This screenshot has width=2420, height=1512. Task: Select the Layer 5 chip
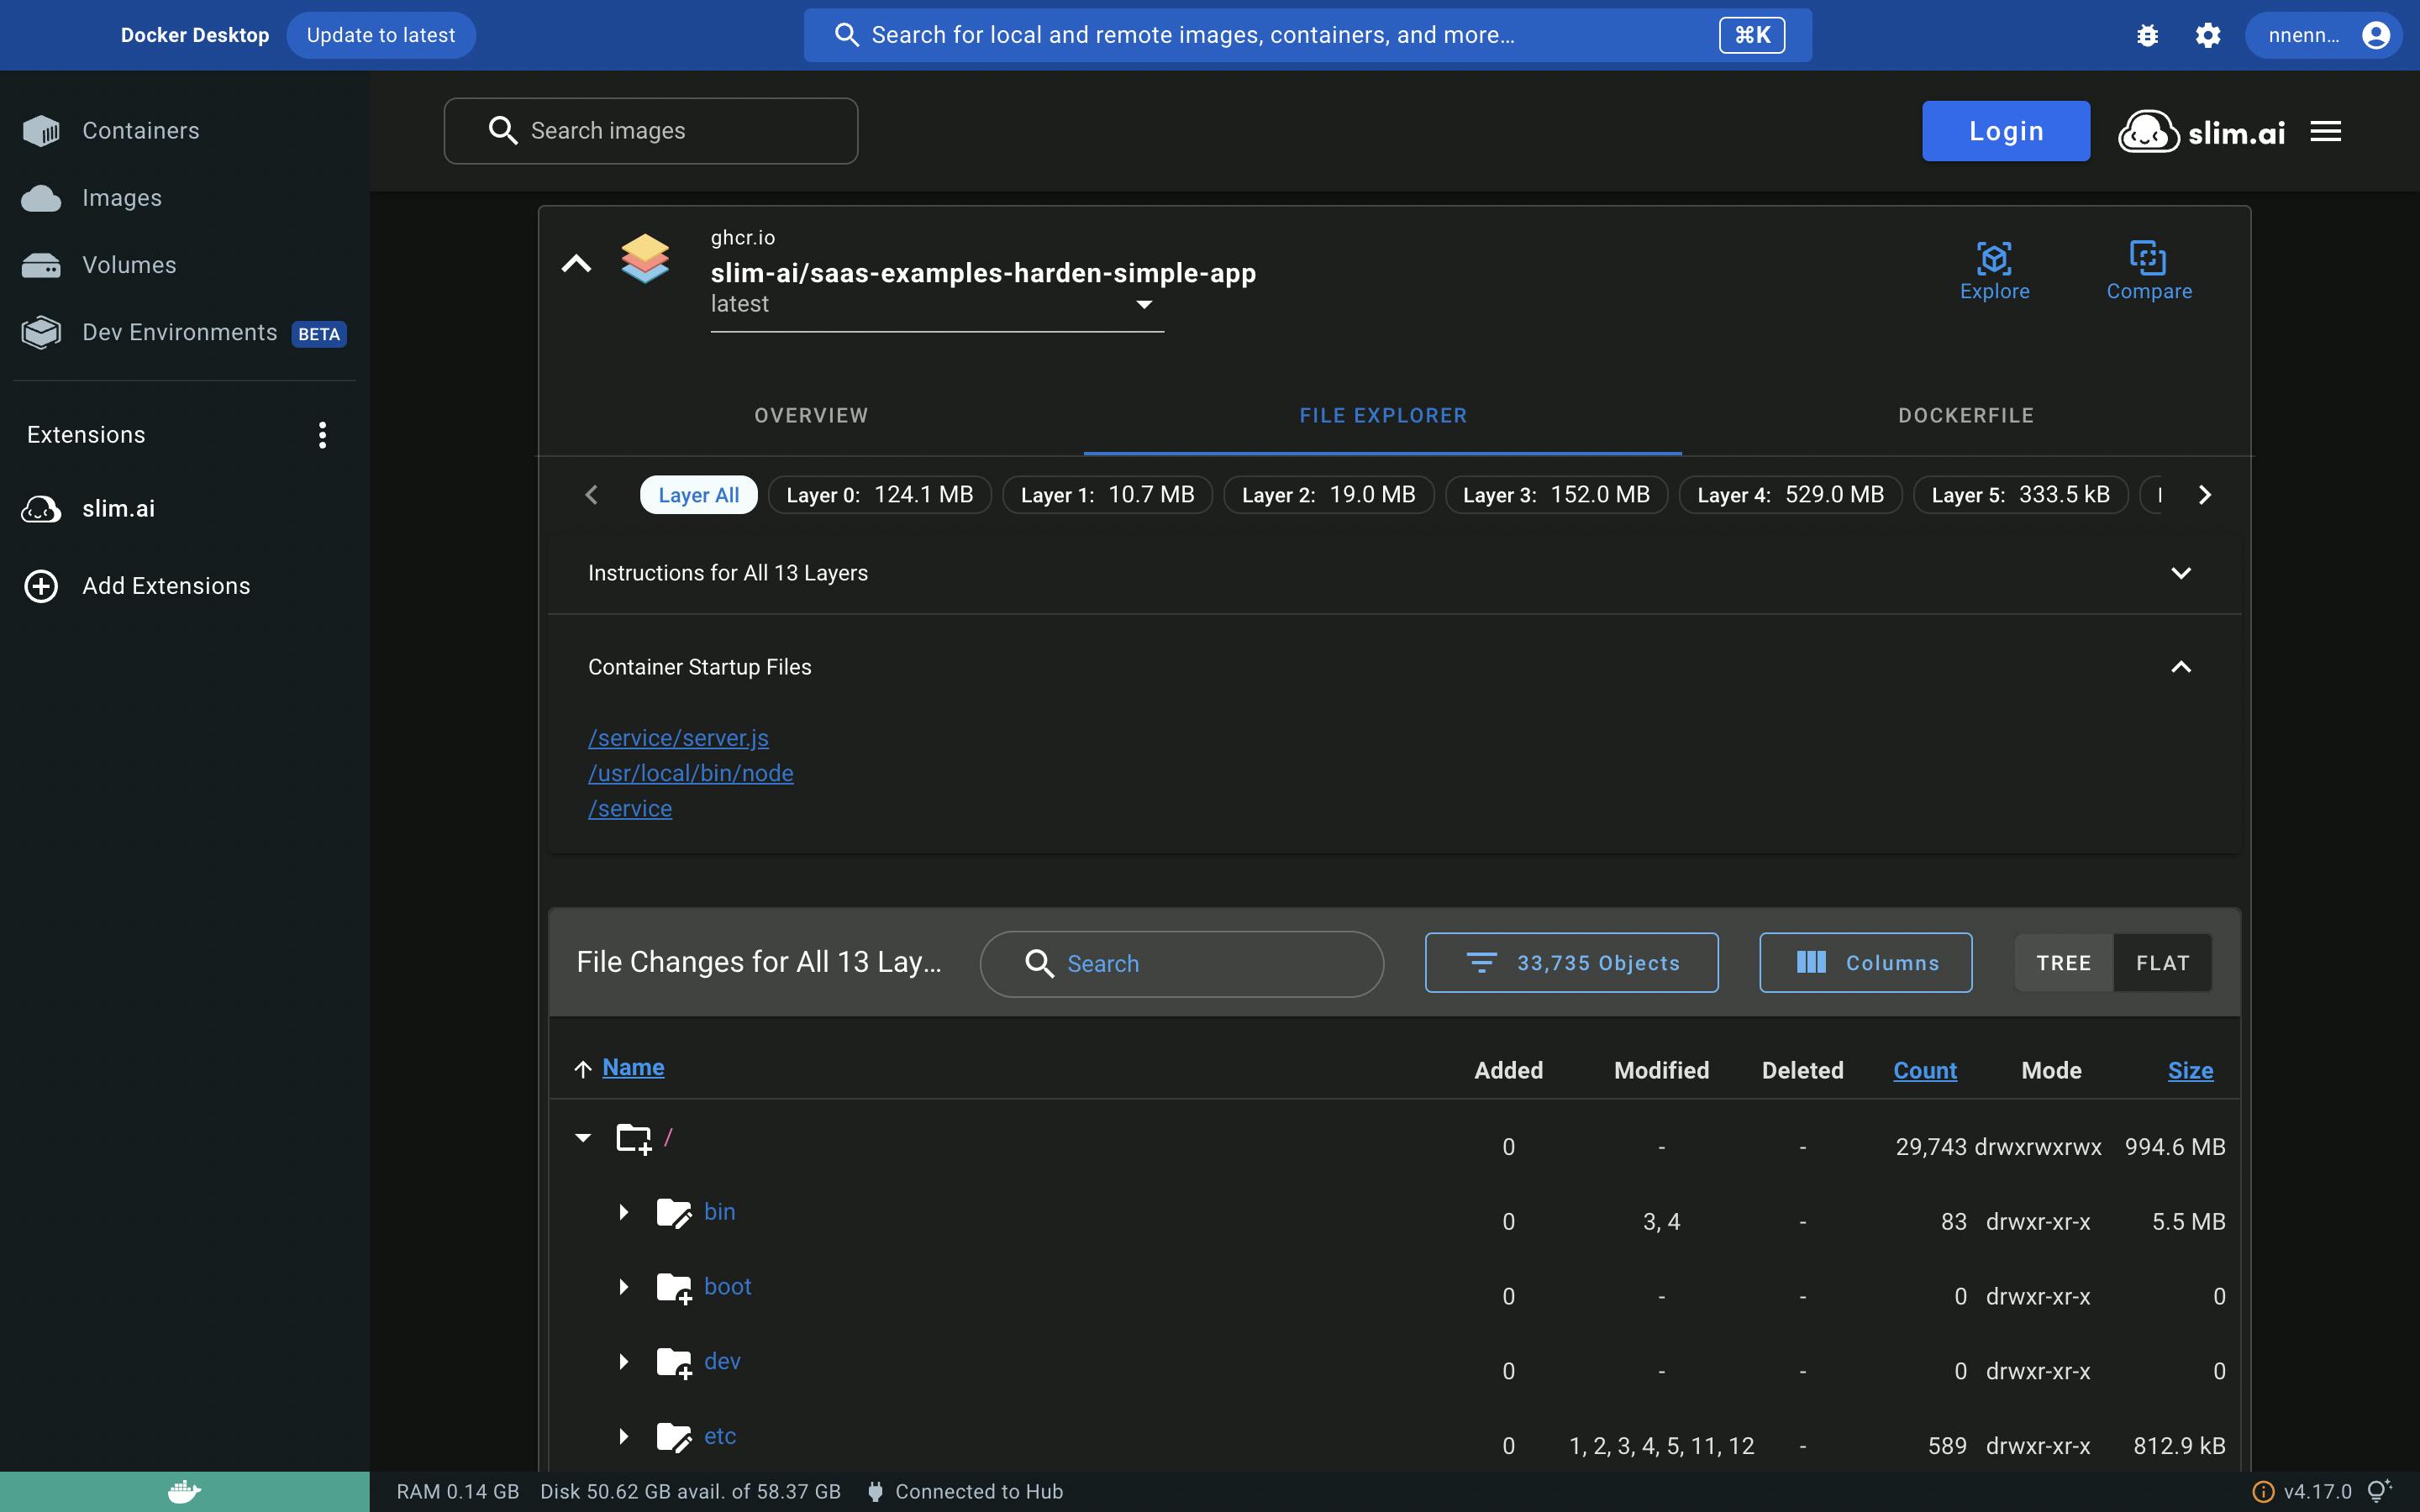2020,495
